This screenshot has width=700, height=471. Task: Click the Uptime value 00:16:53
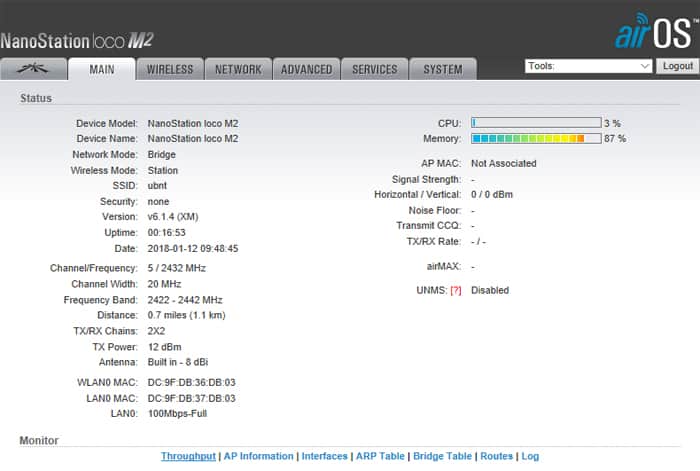pos(167,233)
